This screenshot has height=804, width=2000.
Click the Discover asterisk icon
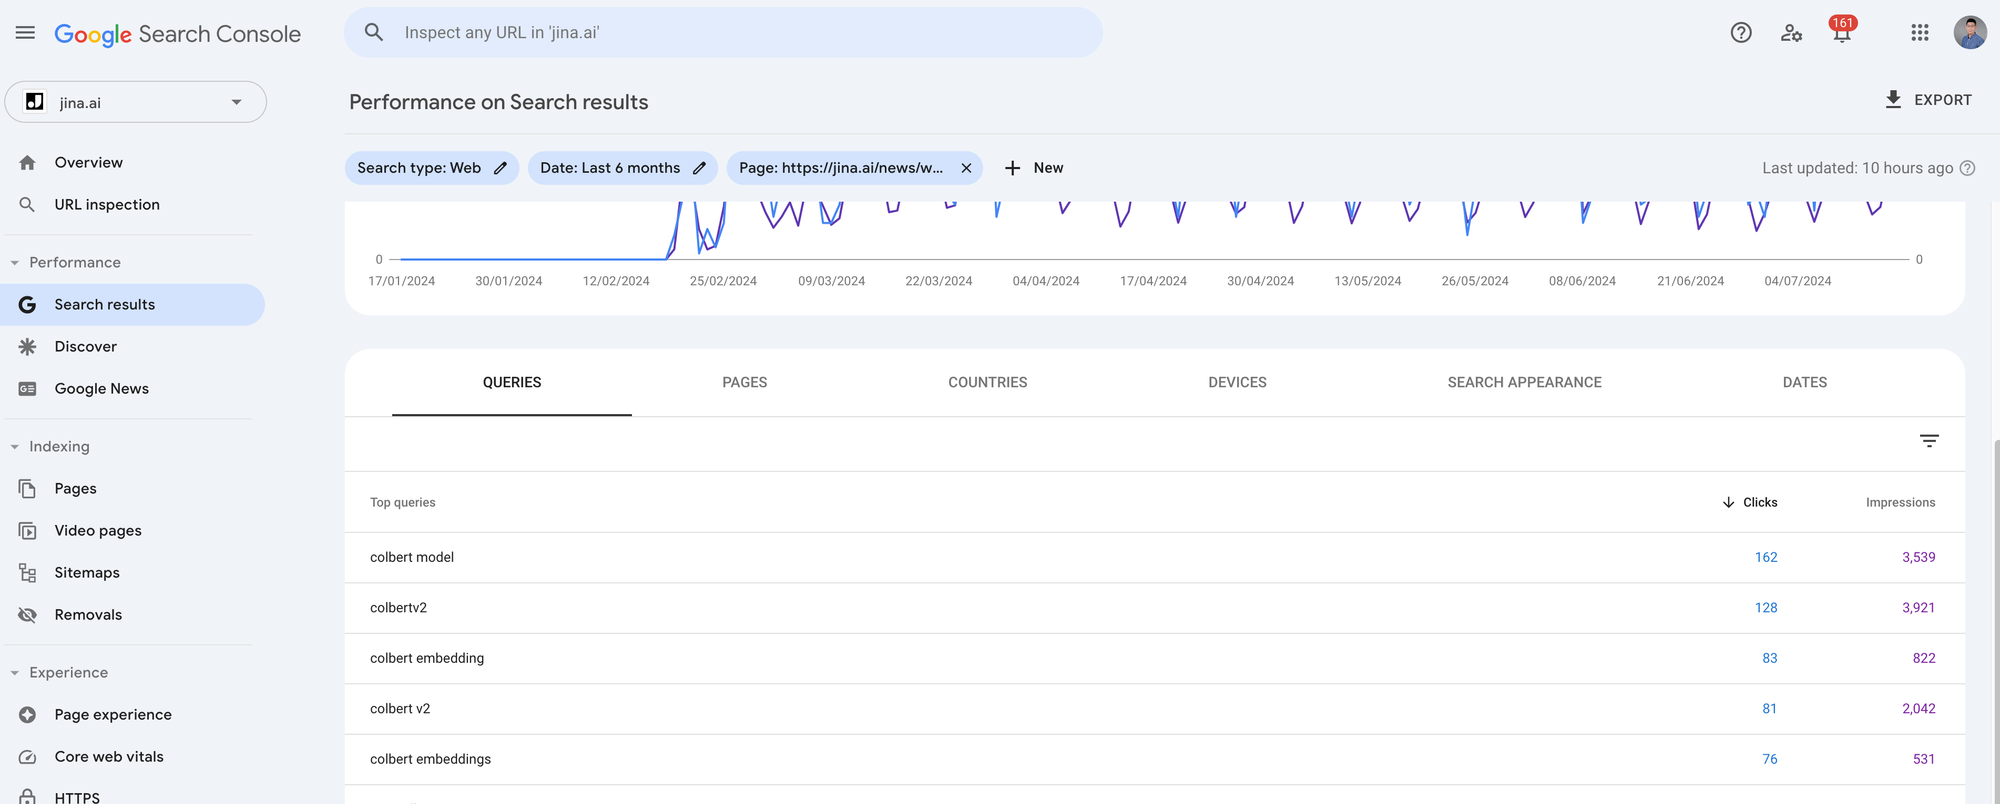click(x=27, y=346)
